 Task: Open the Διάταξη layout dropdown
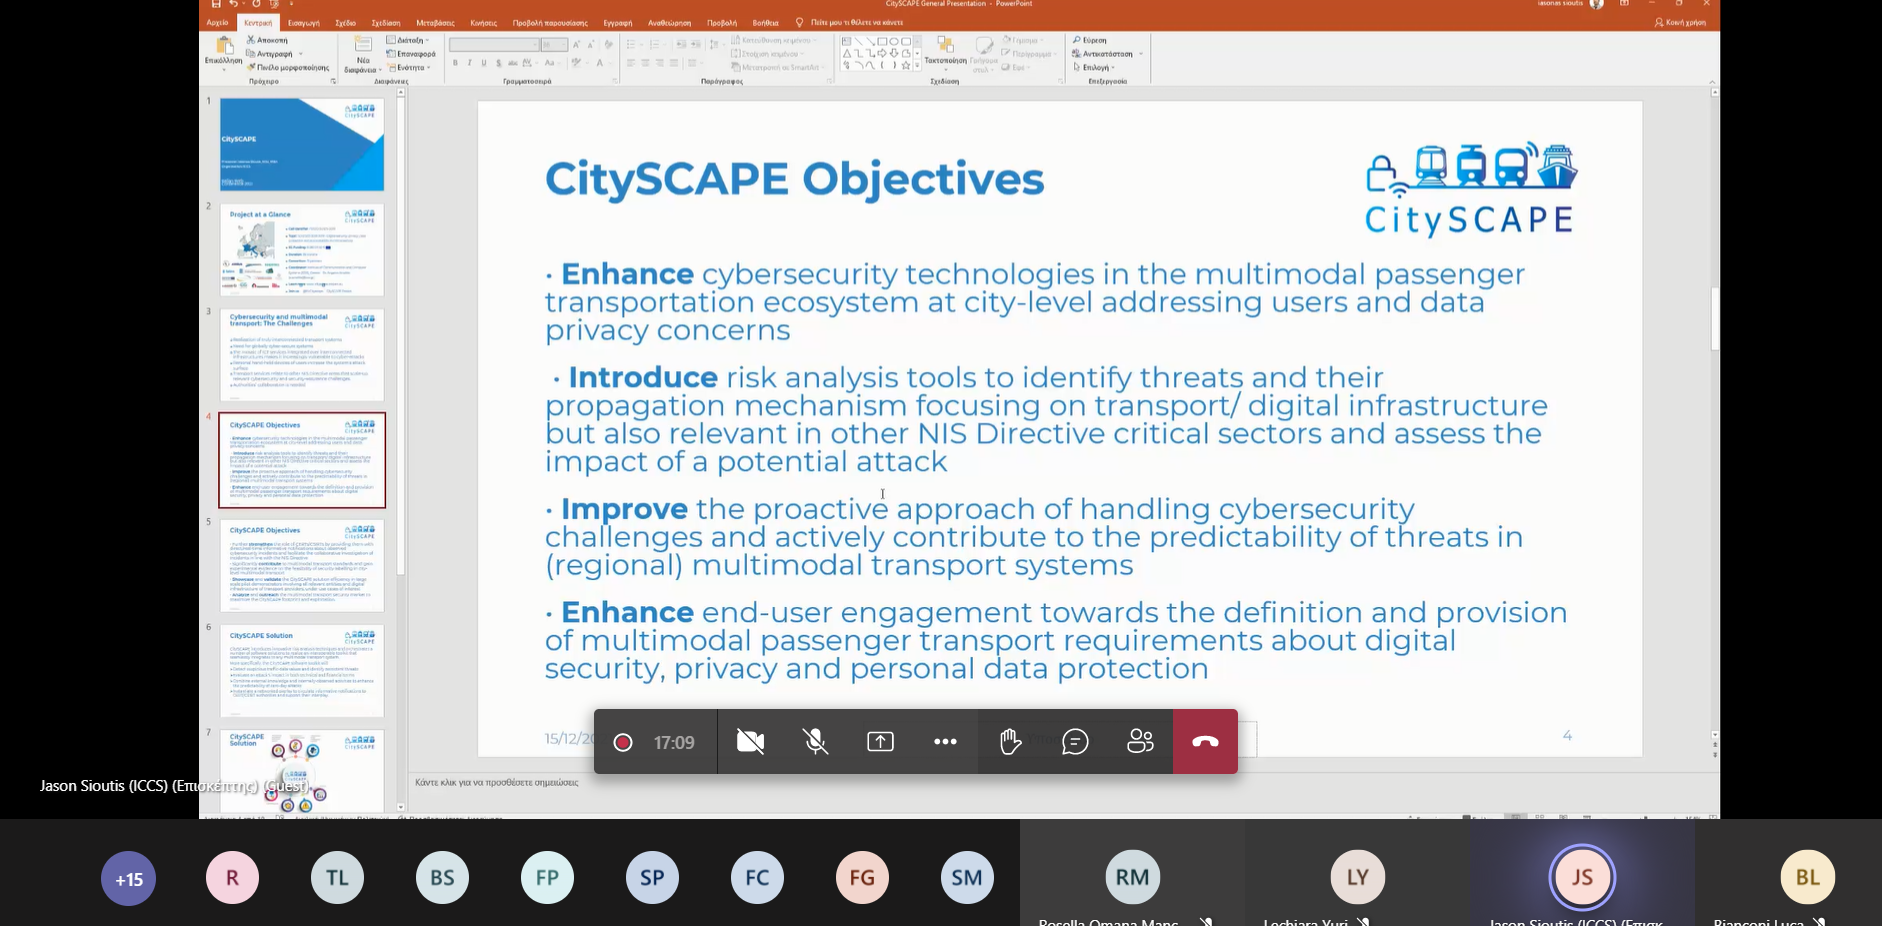[410, 40]
